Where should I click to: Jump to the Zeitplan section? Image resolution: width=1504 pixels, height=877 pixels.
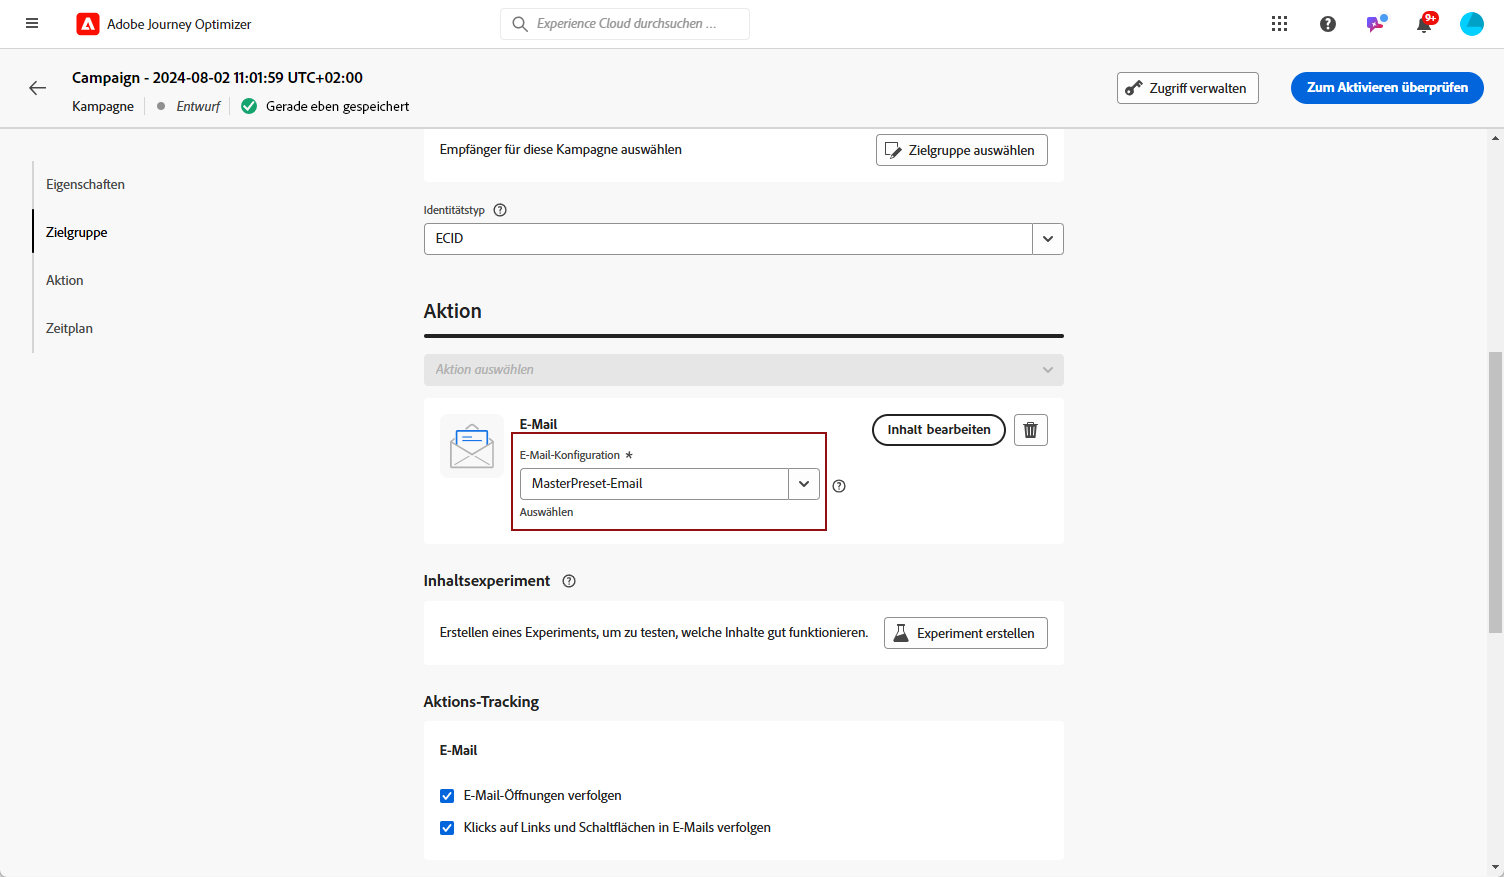[x=69, y=328]
